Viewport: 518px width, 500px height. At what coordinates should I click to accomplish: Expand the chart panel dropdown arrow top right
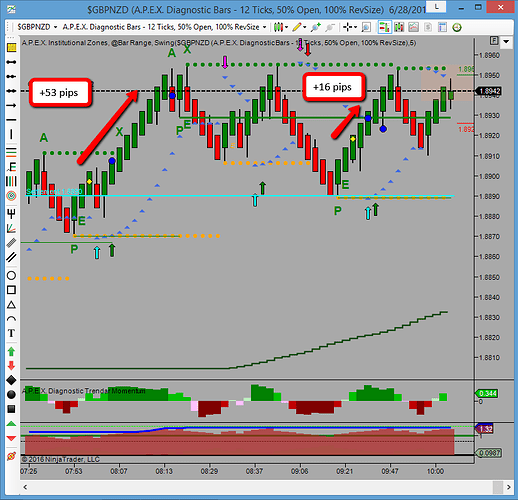(x=506, y=42)
